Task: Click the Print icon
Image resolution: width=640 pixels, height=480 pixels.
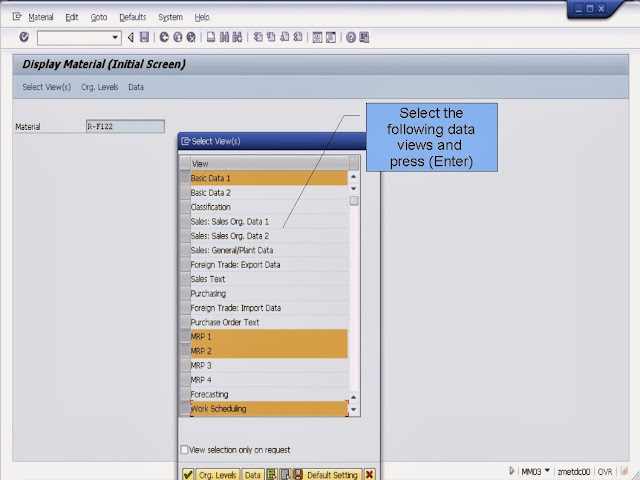Action: click(x=211, y=37)
